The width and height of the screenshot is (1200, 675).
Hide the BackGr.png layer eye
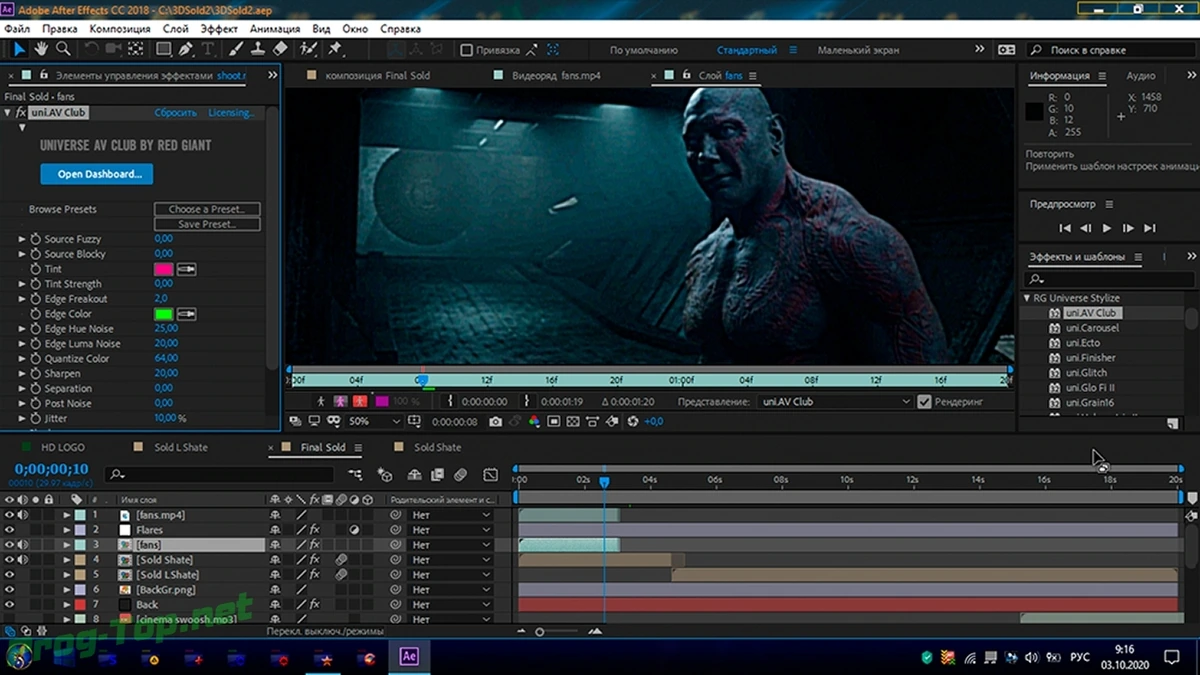pos(10,590)
